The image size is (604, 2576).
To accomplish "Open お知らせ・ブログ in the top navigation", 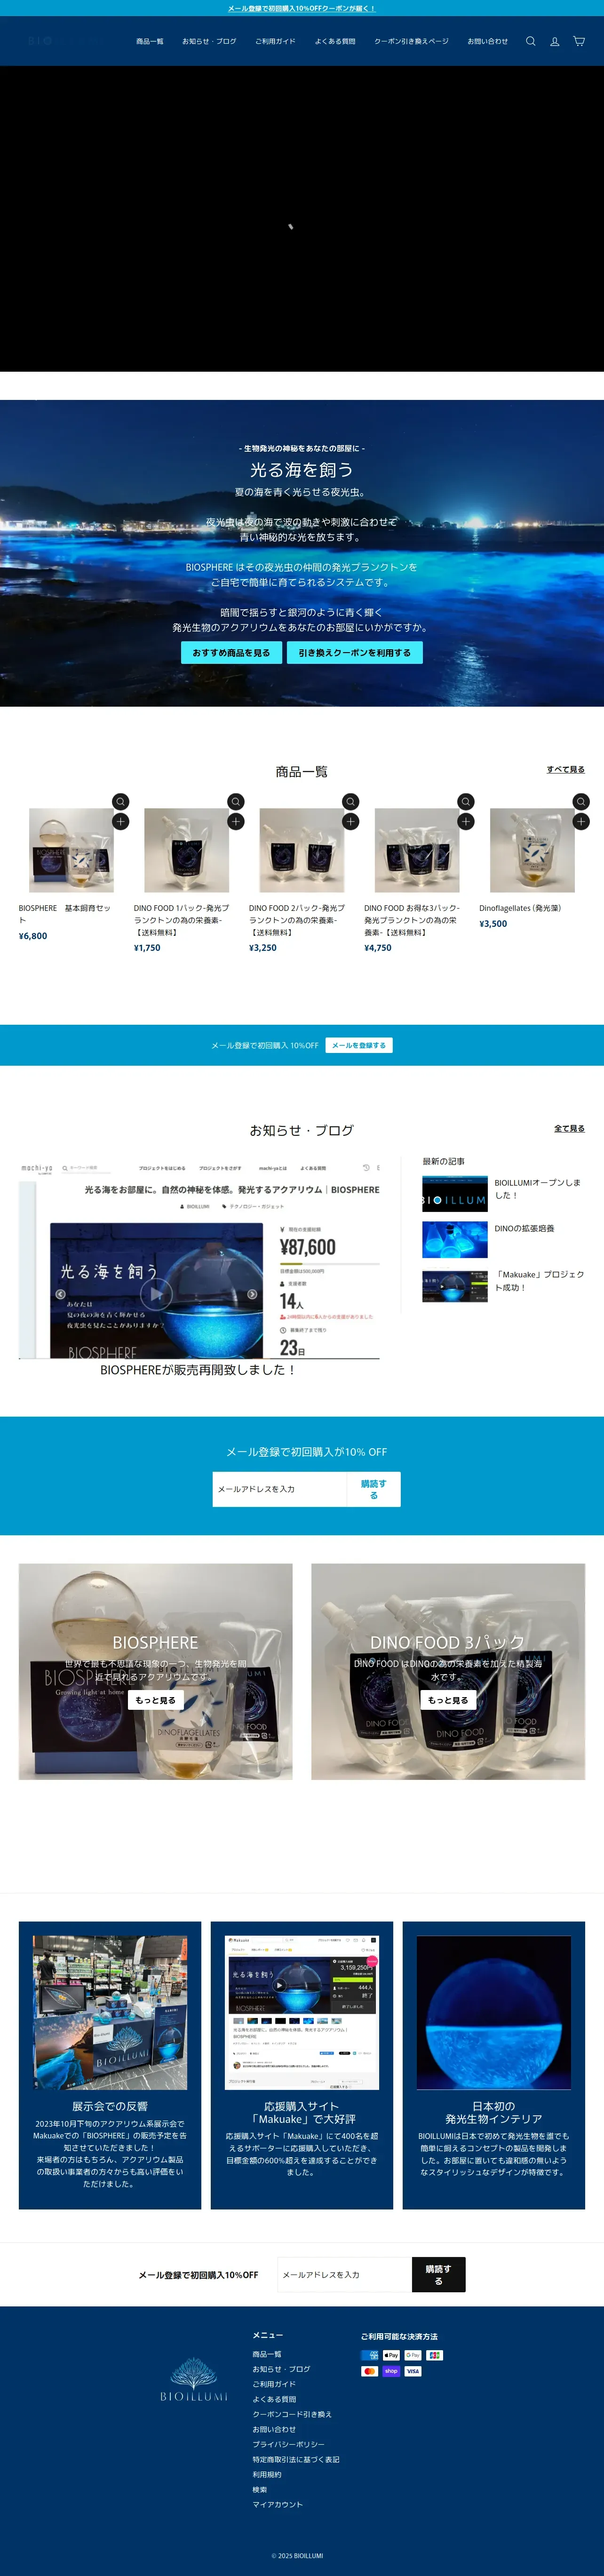I will 209,41.
